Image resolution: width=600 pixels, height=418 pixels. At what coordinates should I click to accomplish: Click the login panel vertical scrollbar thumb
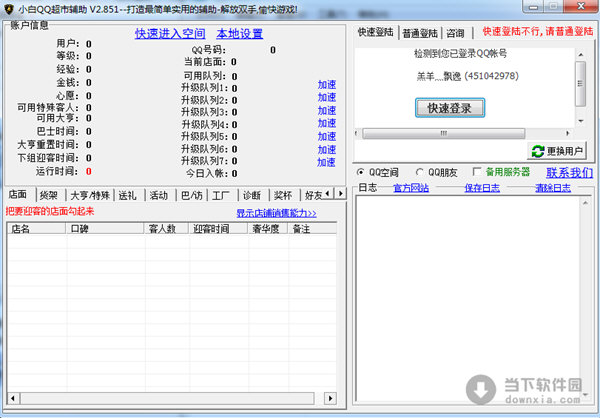[x=580, y=83]
